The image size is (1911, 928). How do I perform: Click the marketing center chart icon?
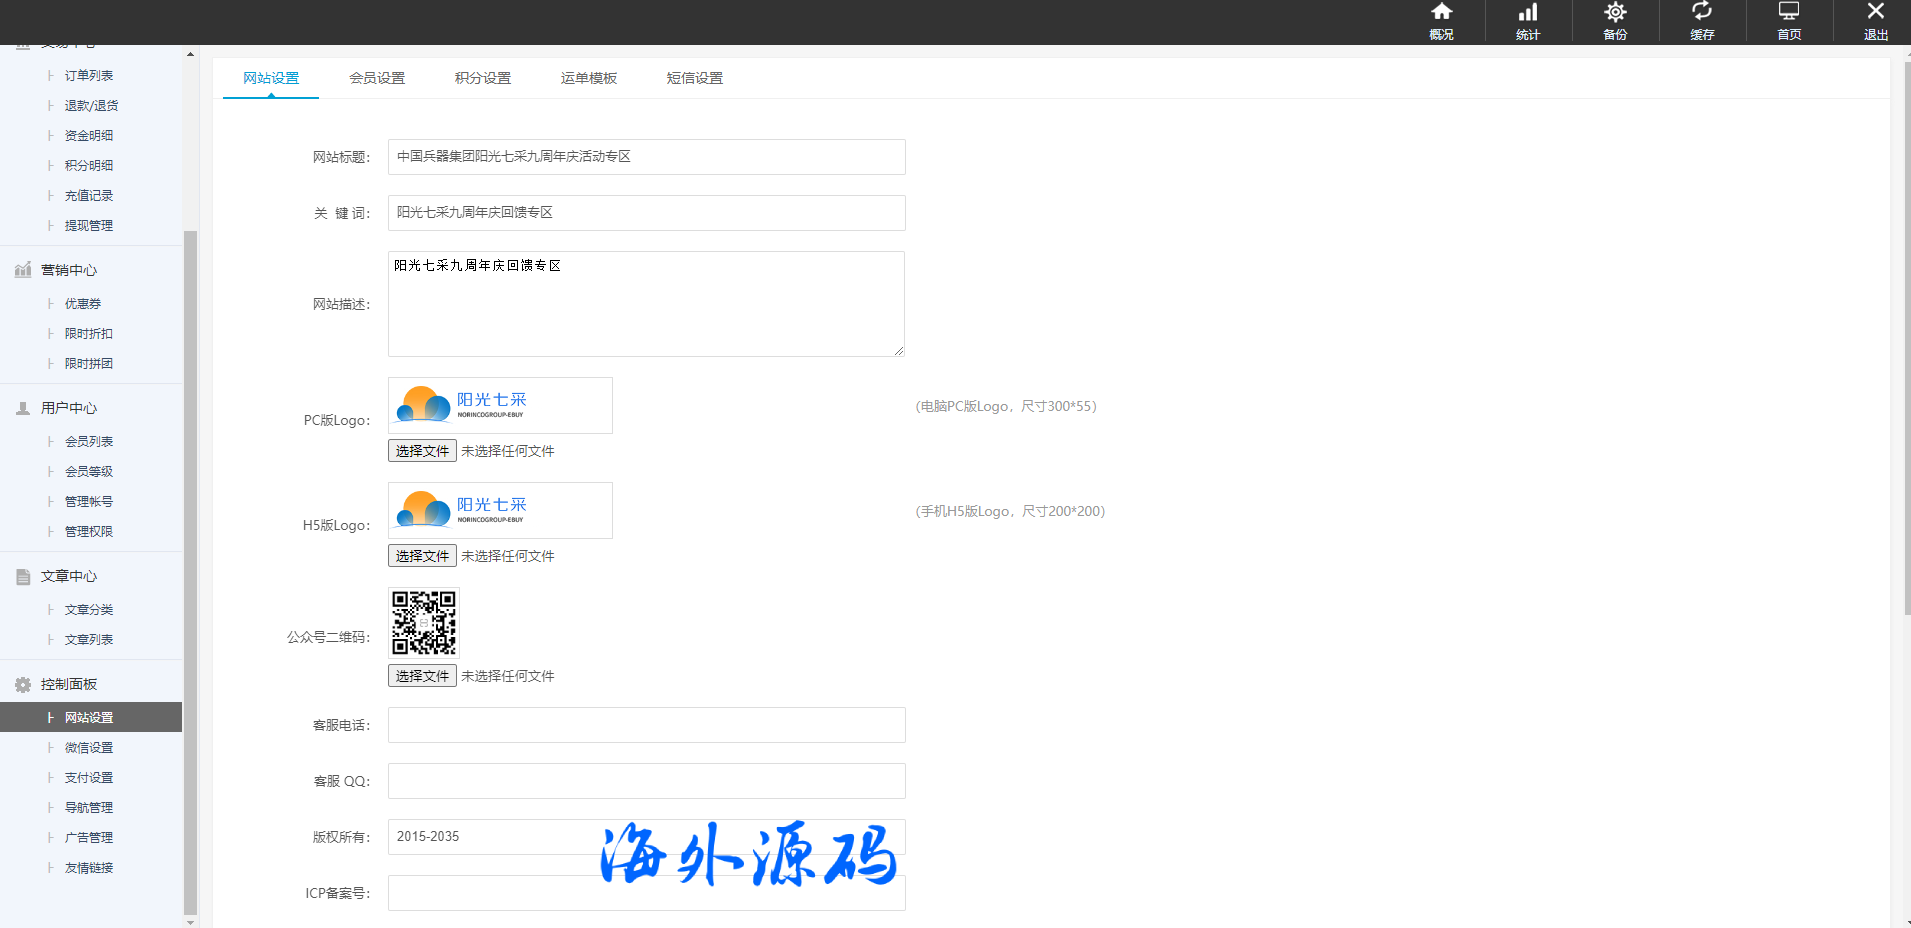(x=23, y=270)
